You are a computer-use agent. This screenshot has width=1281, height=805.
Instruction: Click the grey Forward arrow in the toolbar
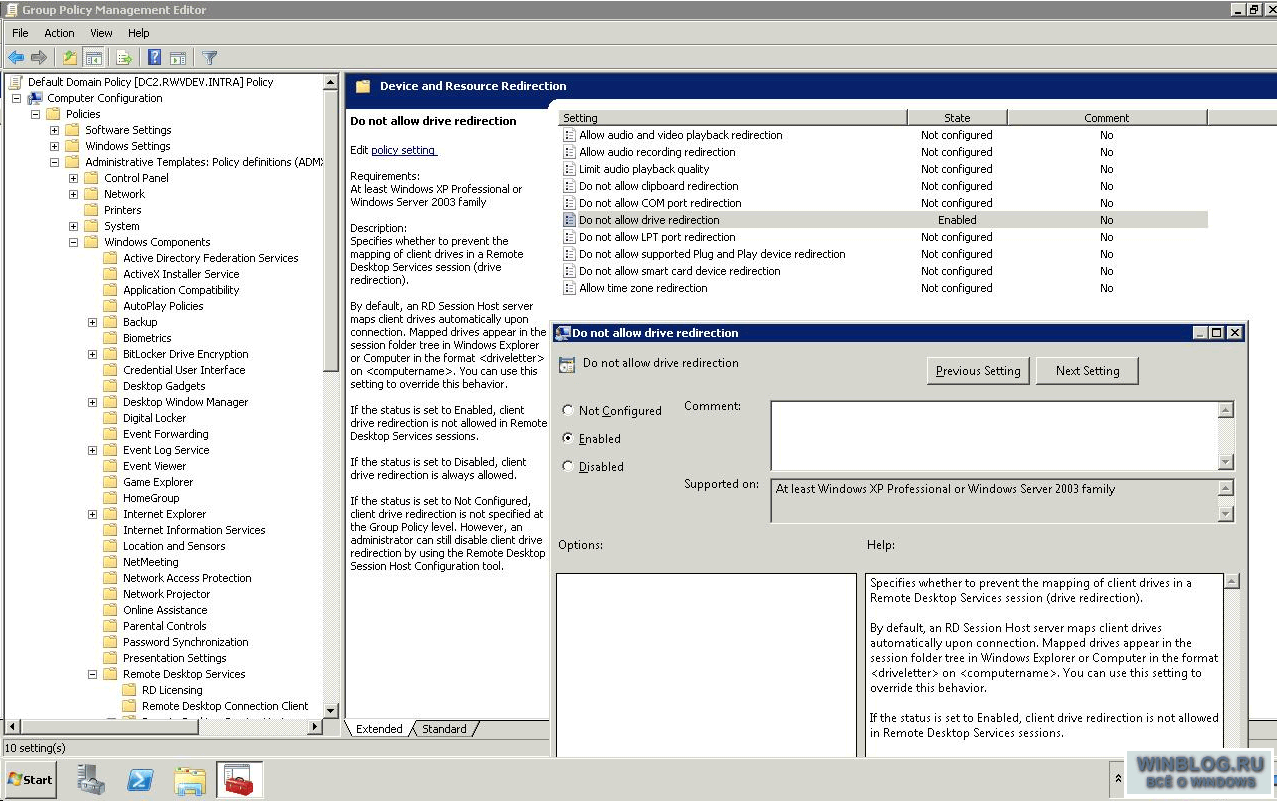click(x=39, y=58)
